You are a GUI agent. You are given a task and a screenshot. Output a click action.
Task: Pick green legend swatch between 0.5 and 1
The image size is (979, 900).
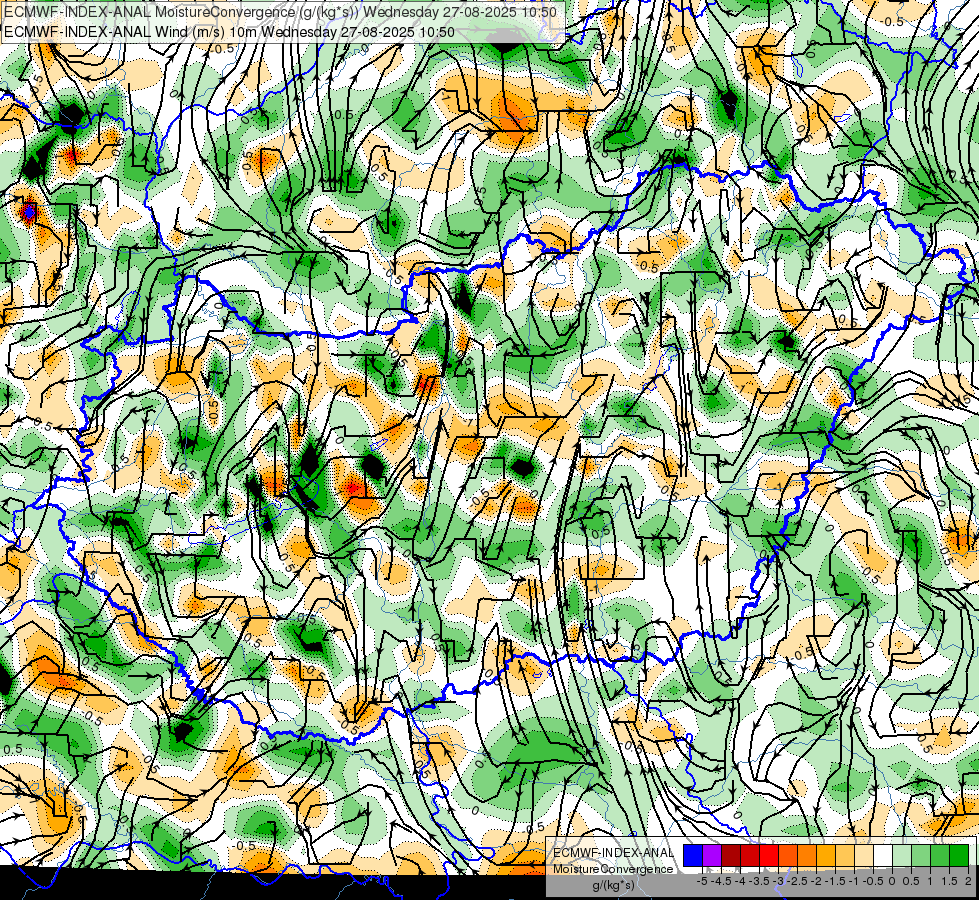tap(920, 855)
